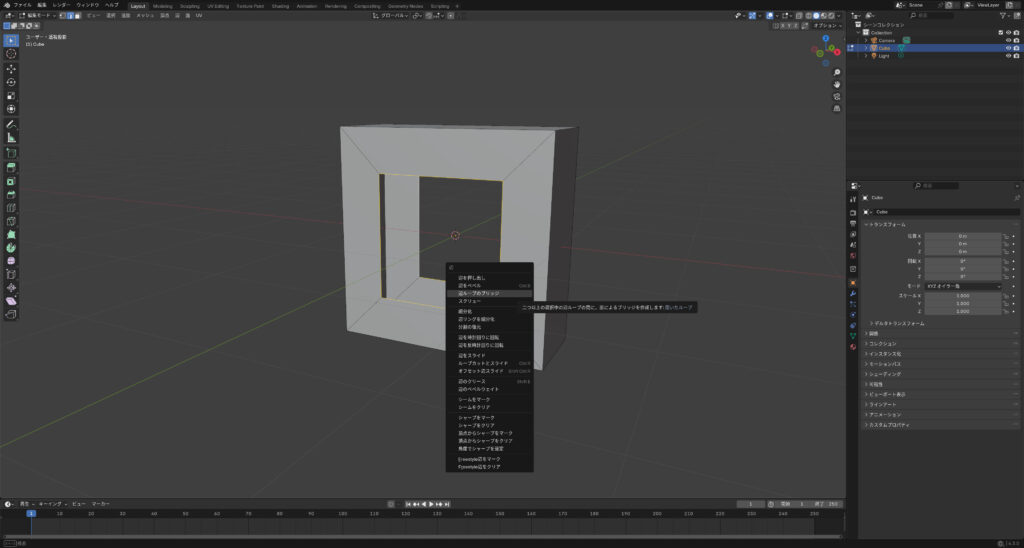Viewport: 1024px width, 548px height.
Task: Select the Spin tool in the toolbar
Action: tap(11, 248)
